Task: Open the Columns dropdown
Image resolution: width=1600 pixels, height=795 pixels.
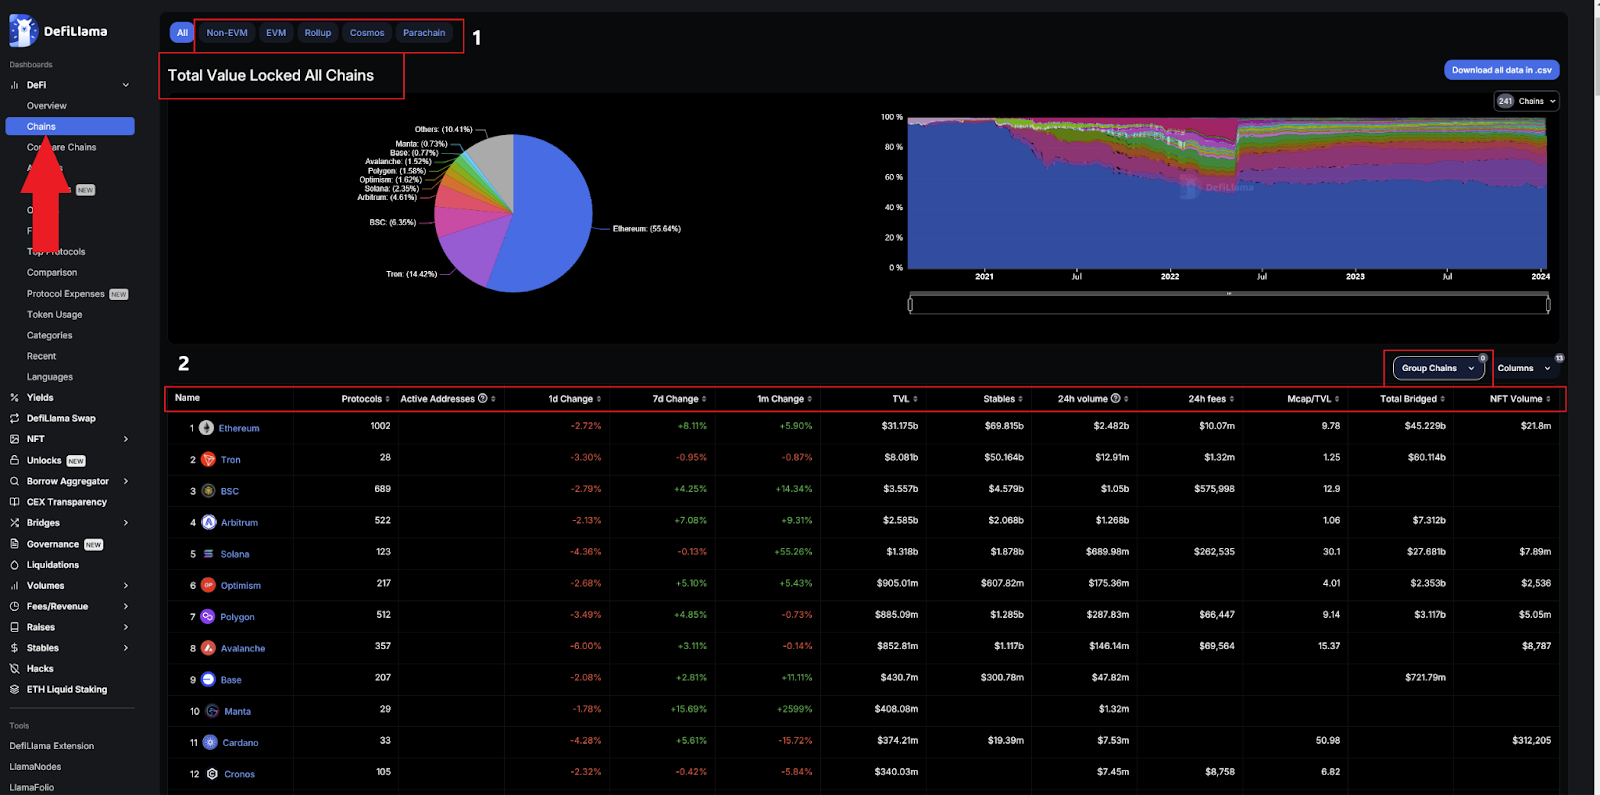Action: [x=1525, y=368]
